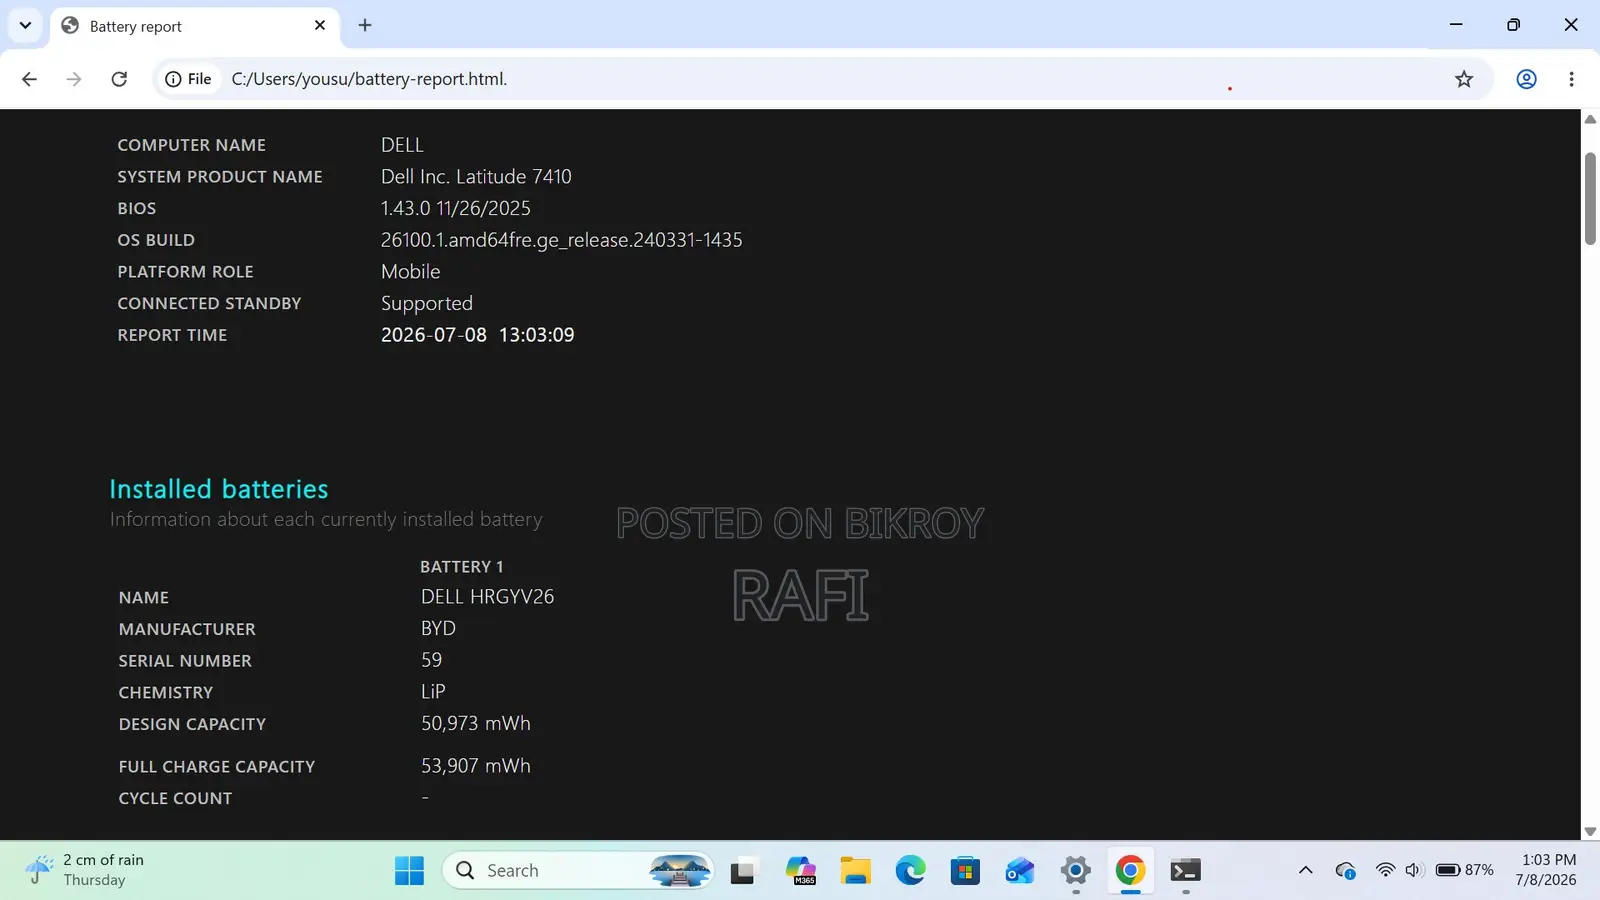Reload the battery report page
1600x900 pixels.
tap(119, 79)
